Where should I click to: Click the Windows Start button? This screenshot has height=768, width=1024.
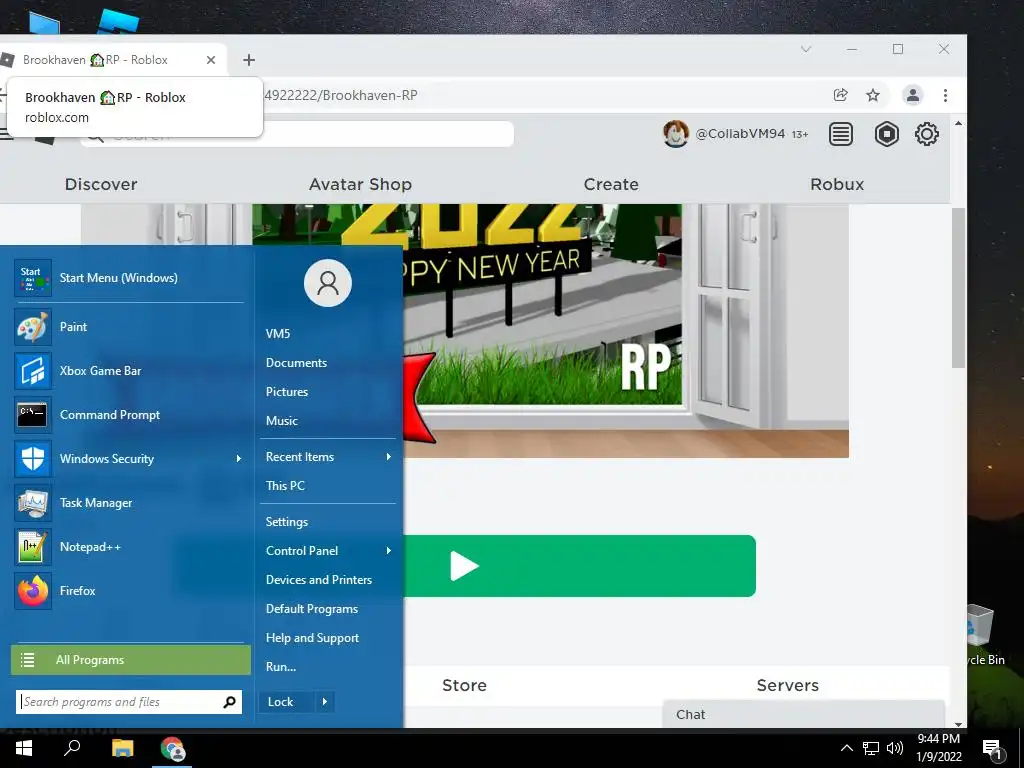tap(24, 748)
